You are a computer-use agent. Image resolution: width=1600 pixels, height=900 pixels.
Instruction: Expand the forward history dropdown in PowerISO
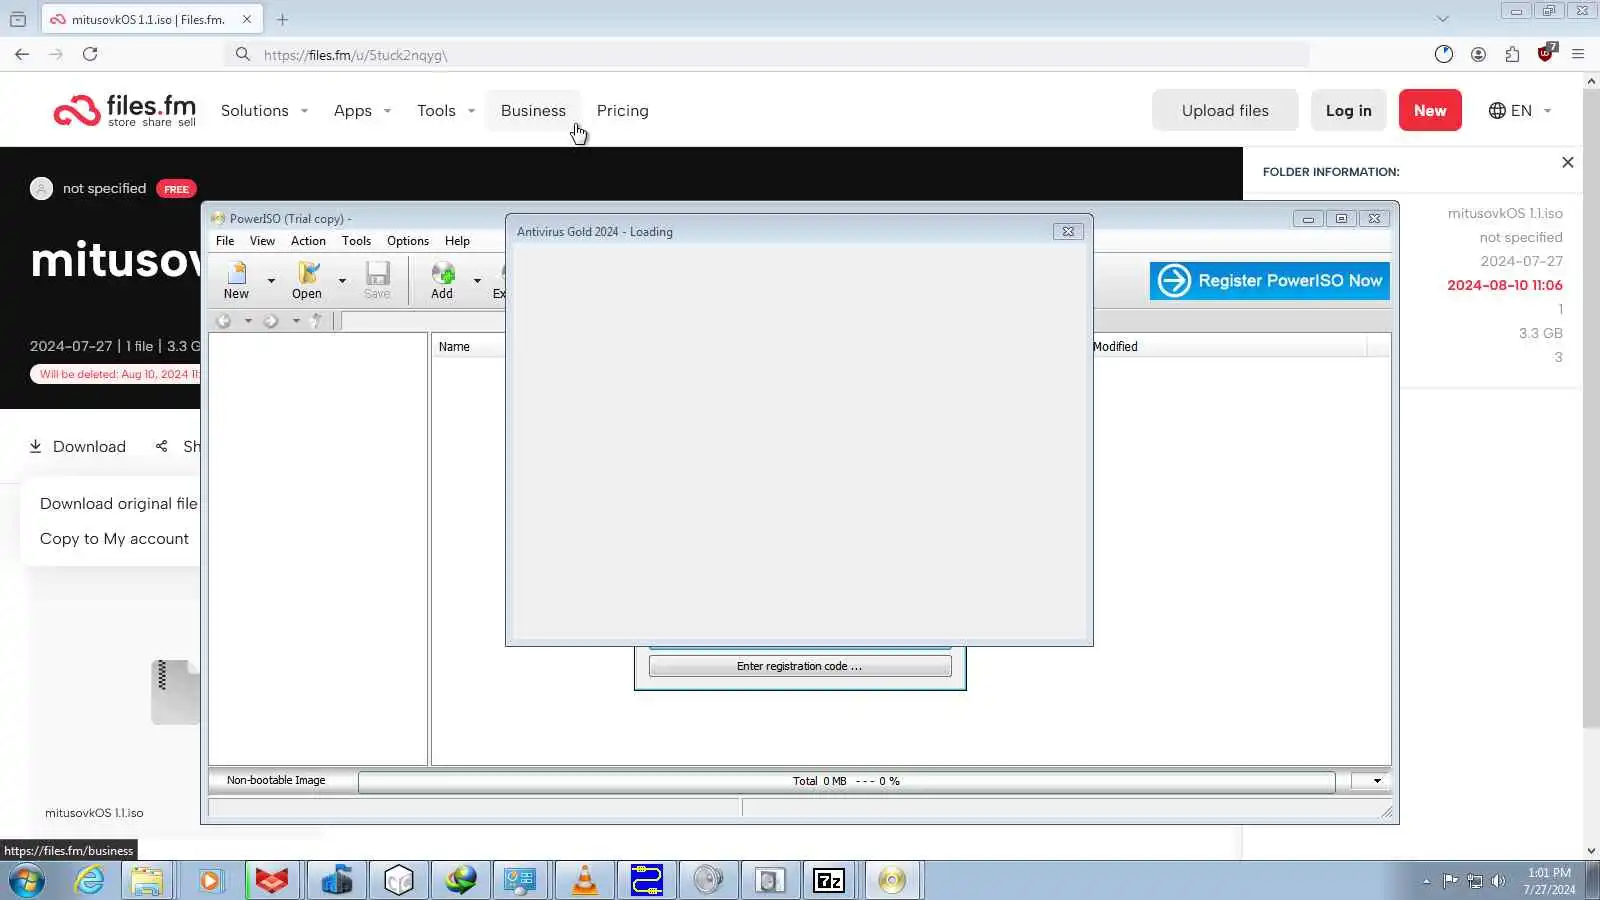click(x=296, y=321)
